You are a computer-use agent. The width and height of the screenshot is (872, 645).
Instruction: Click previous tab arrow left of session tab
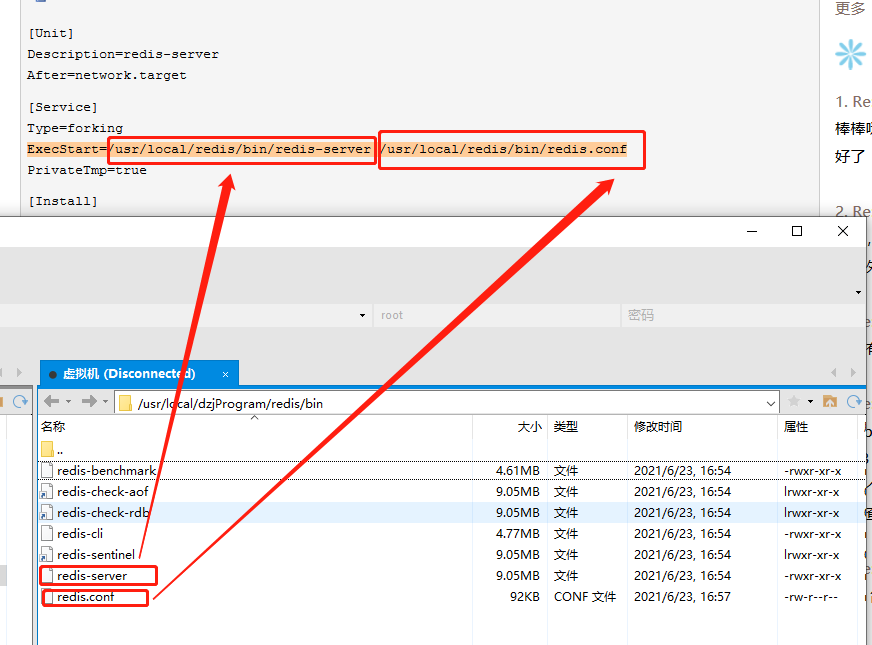pyautogui.click(x=2, y=373)
